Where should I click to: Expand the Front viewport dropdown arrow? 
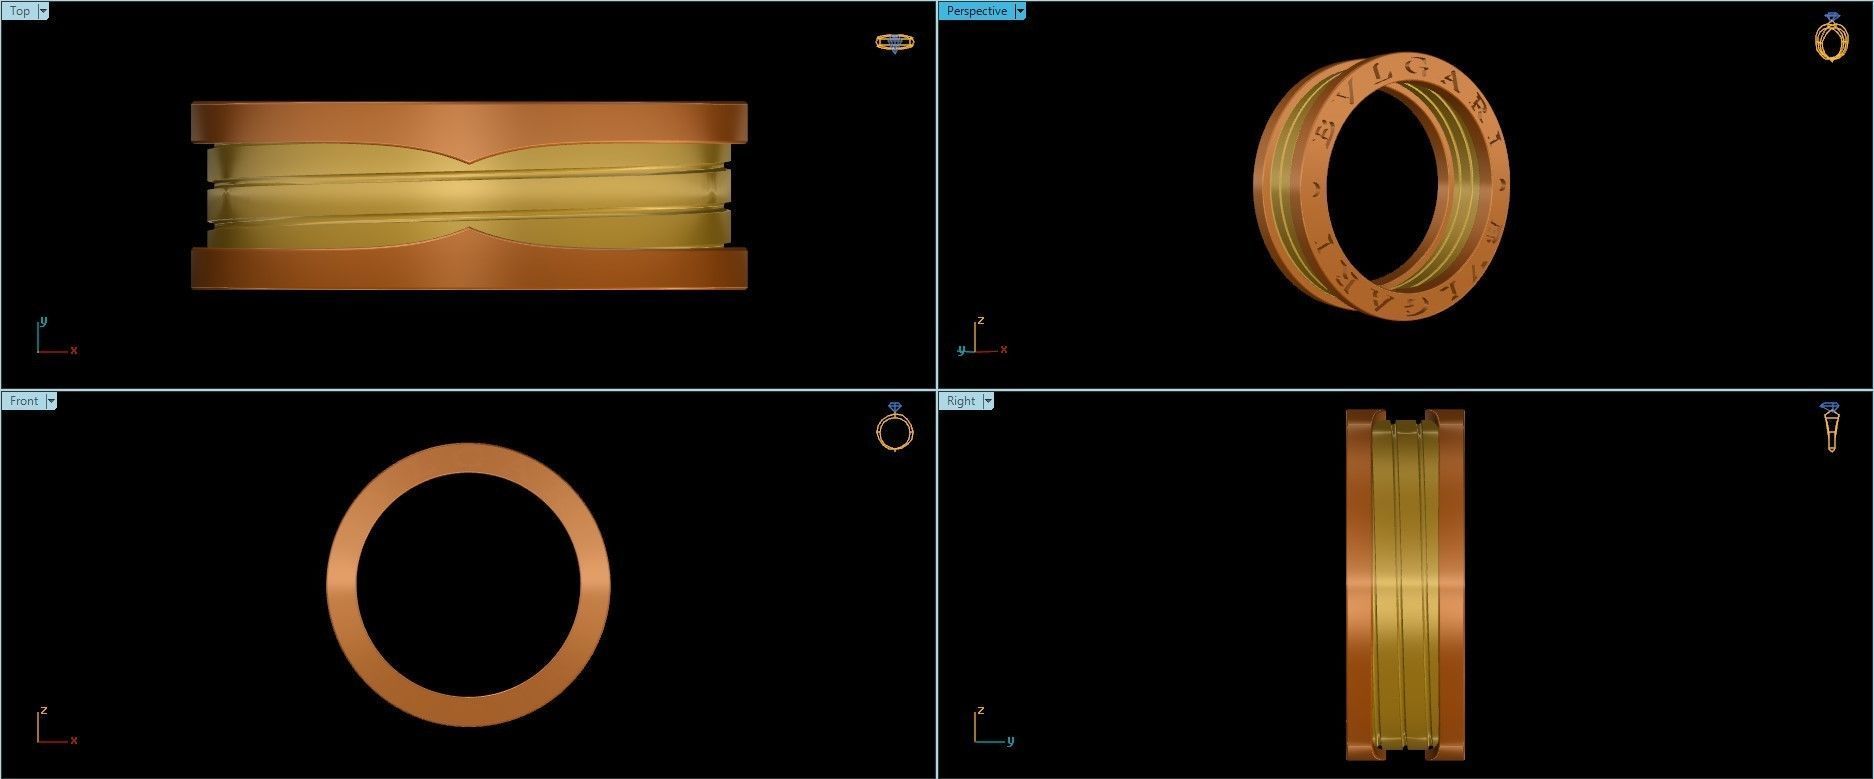tap(52, 401)
